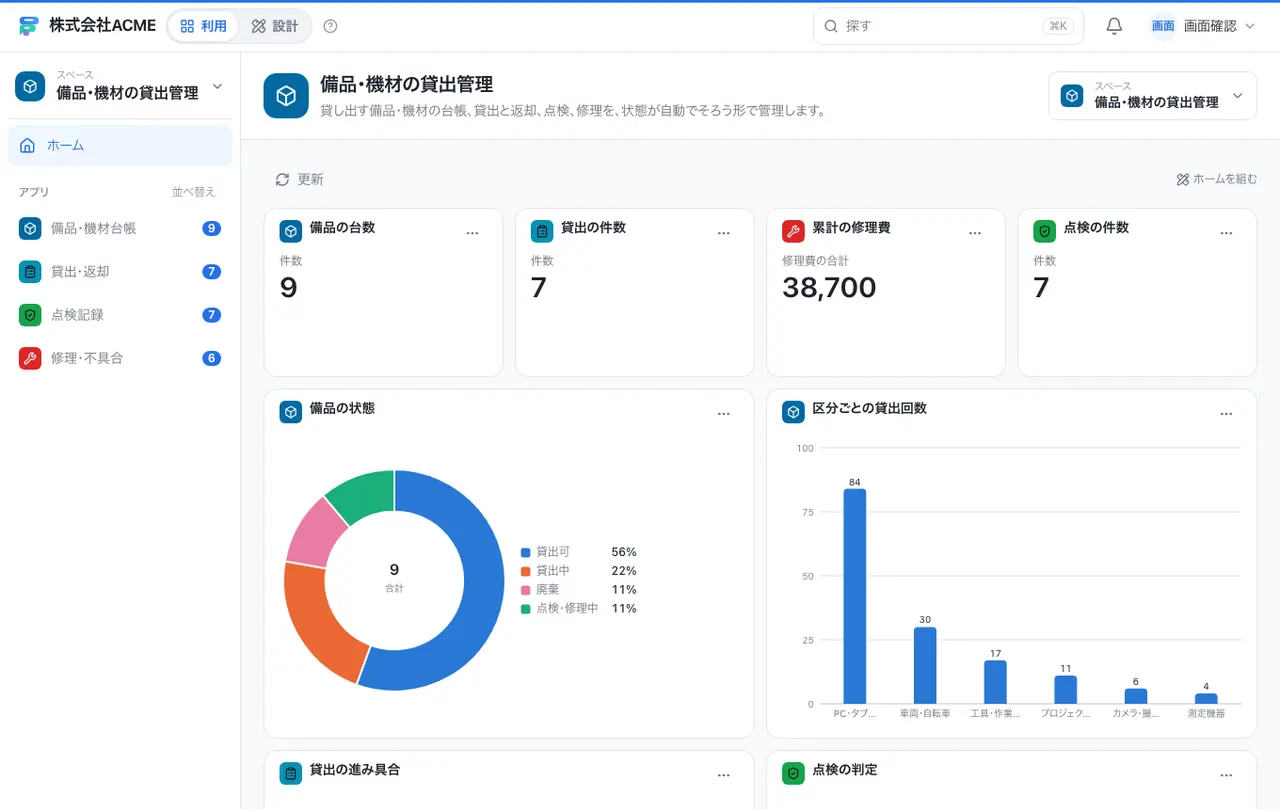The height and width of the screenshot is (809, 1280).
Task: Switch to 利用 mode
Action: pyautogui.click(x=203, y=26)
